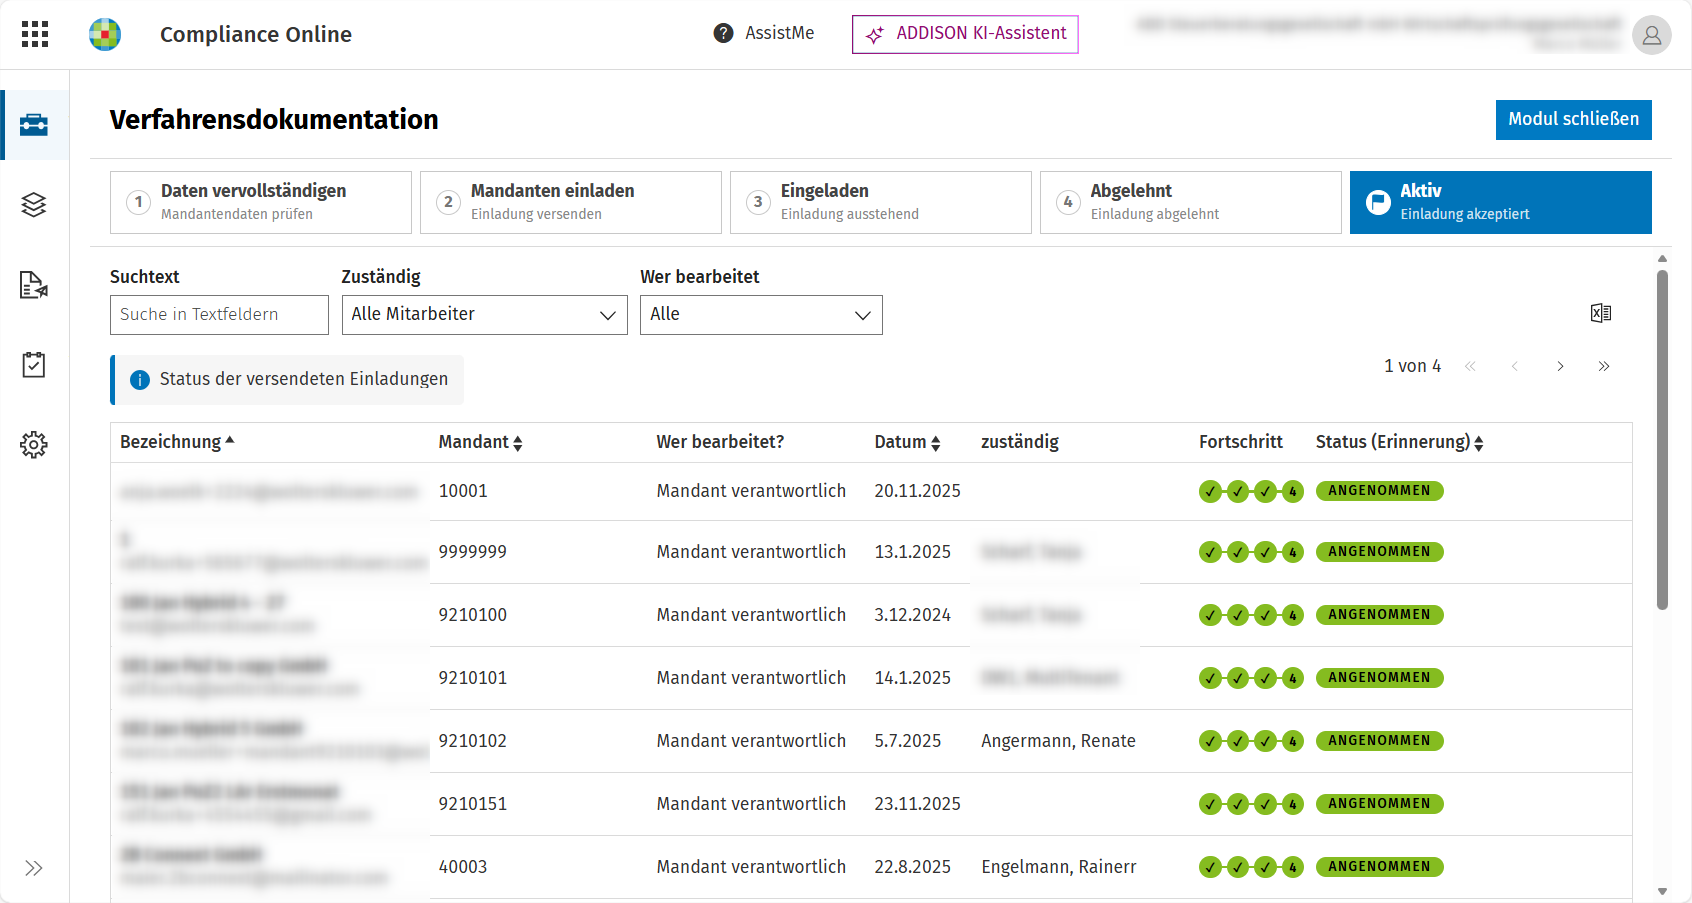
Task: Click the AssistMe label
Action: pyautogui.click(x=780, y=33)
